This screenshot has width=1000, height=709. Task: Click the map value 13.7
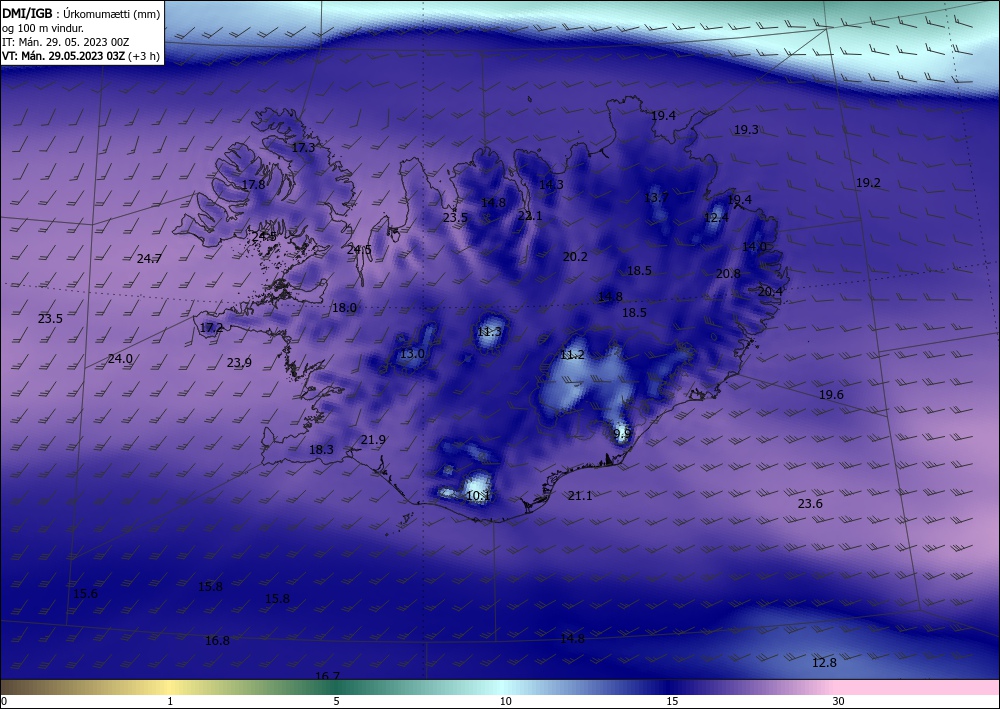656,198
